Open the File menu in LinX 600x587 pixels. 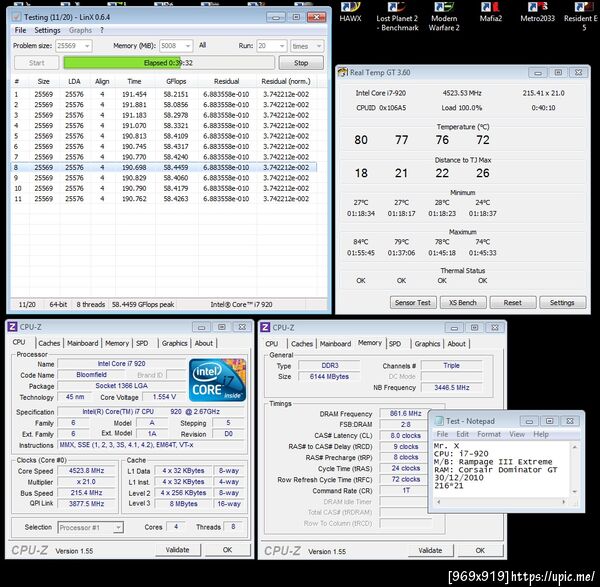pyautogui.click(x=20, y=30)
